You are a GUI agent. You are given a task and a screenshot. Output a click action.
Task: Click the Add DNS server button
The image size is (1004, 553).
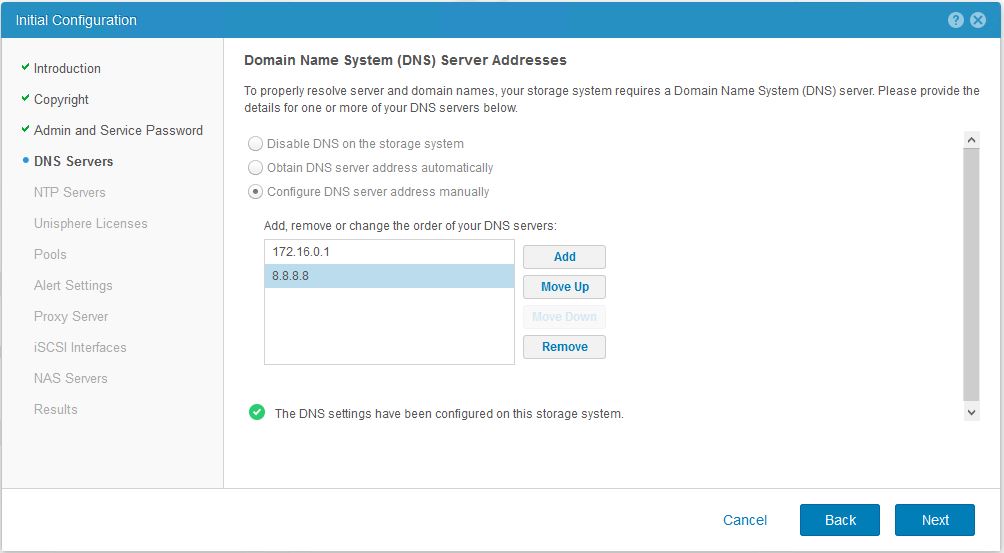[x=564, y=257]
